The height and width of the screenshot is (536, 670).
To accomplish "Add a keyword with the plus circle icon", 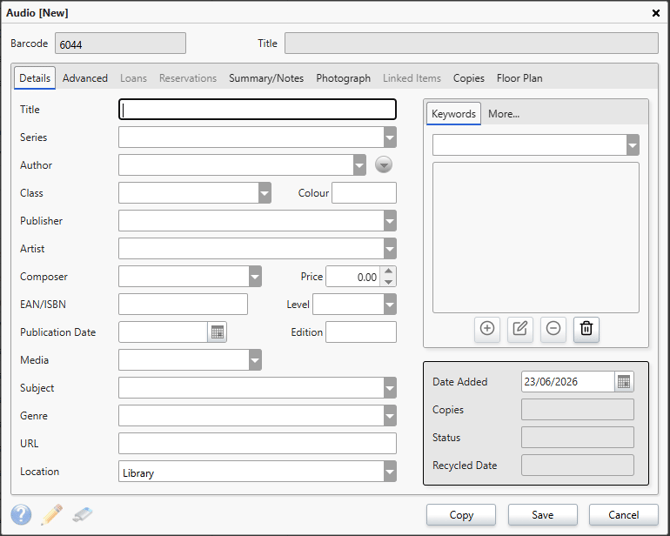I will (487, 329).
